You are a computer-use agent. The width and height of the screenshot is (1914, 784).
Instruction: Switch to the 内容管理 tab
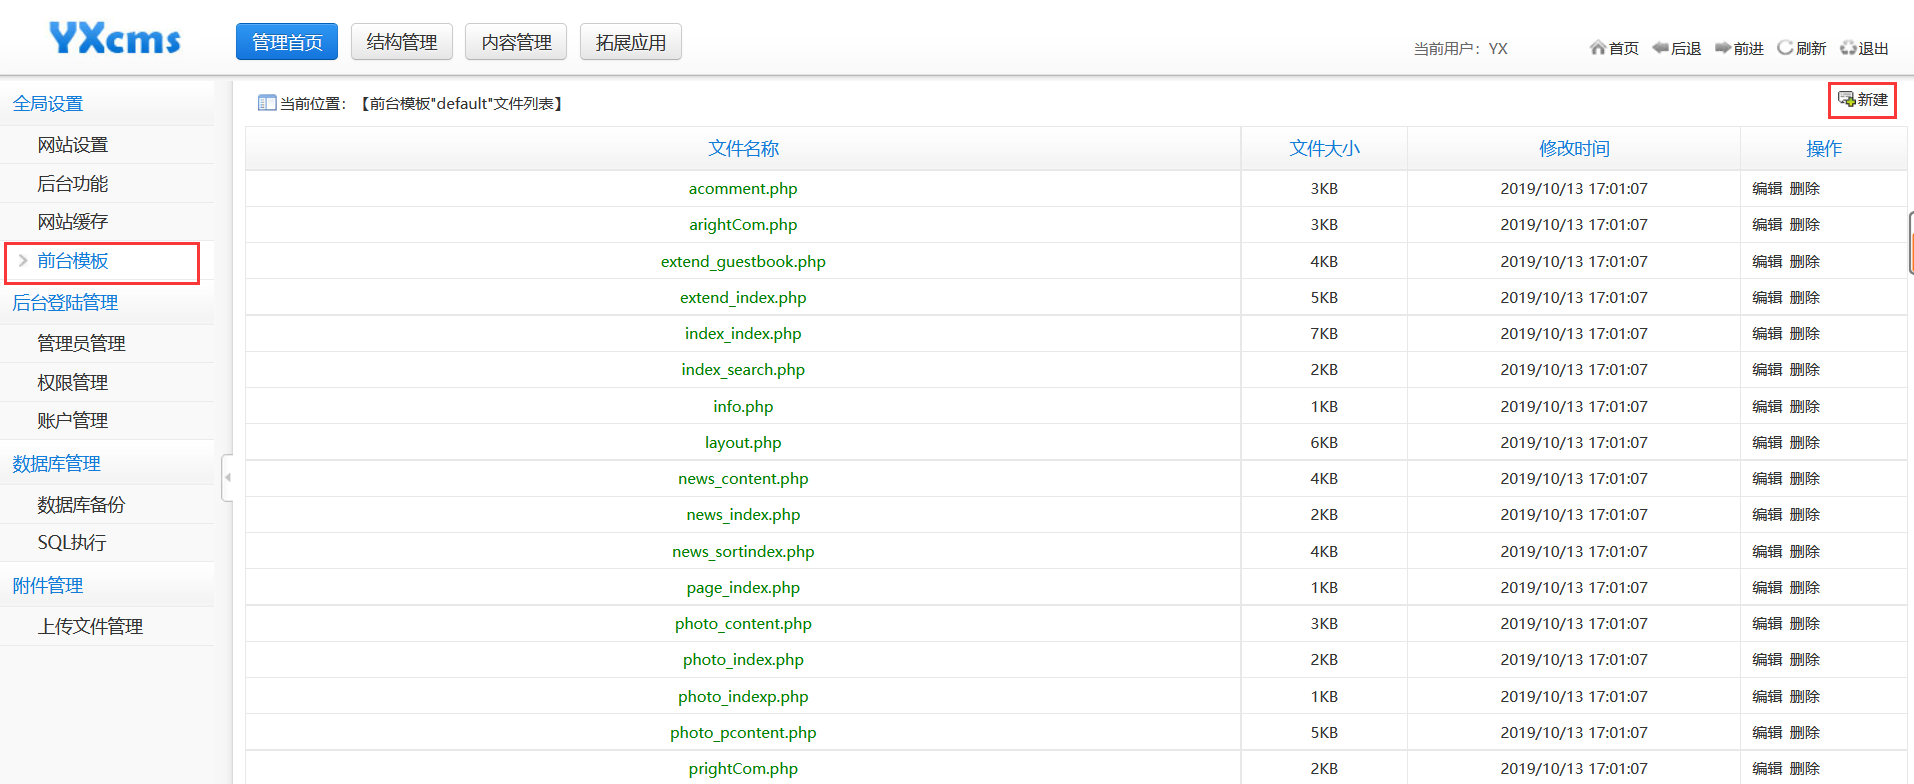516,42
